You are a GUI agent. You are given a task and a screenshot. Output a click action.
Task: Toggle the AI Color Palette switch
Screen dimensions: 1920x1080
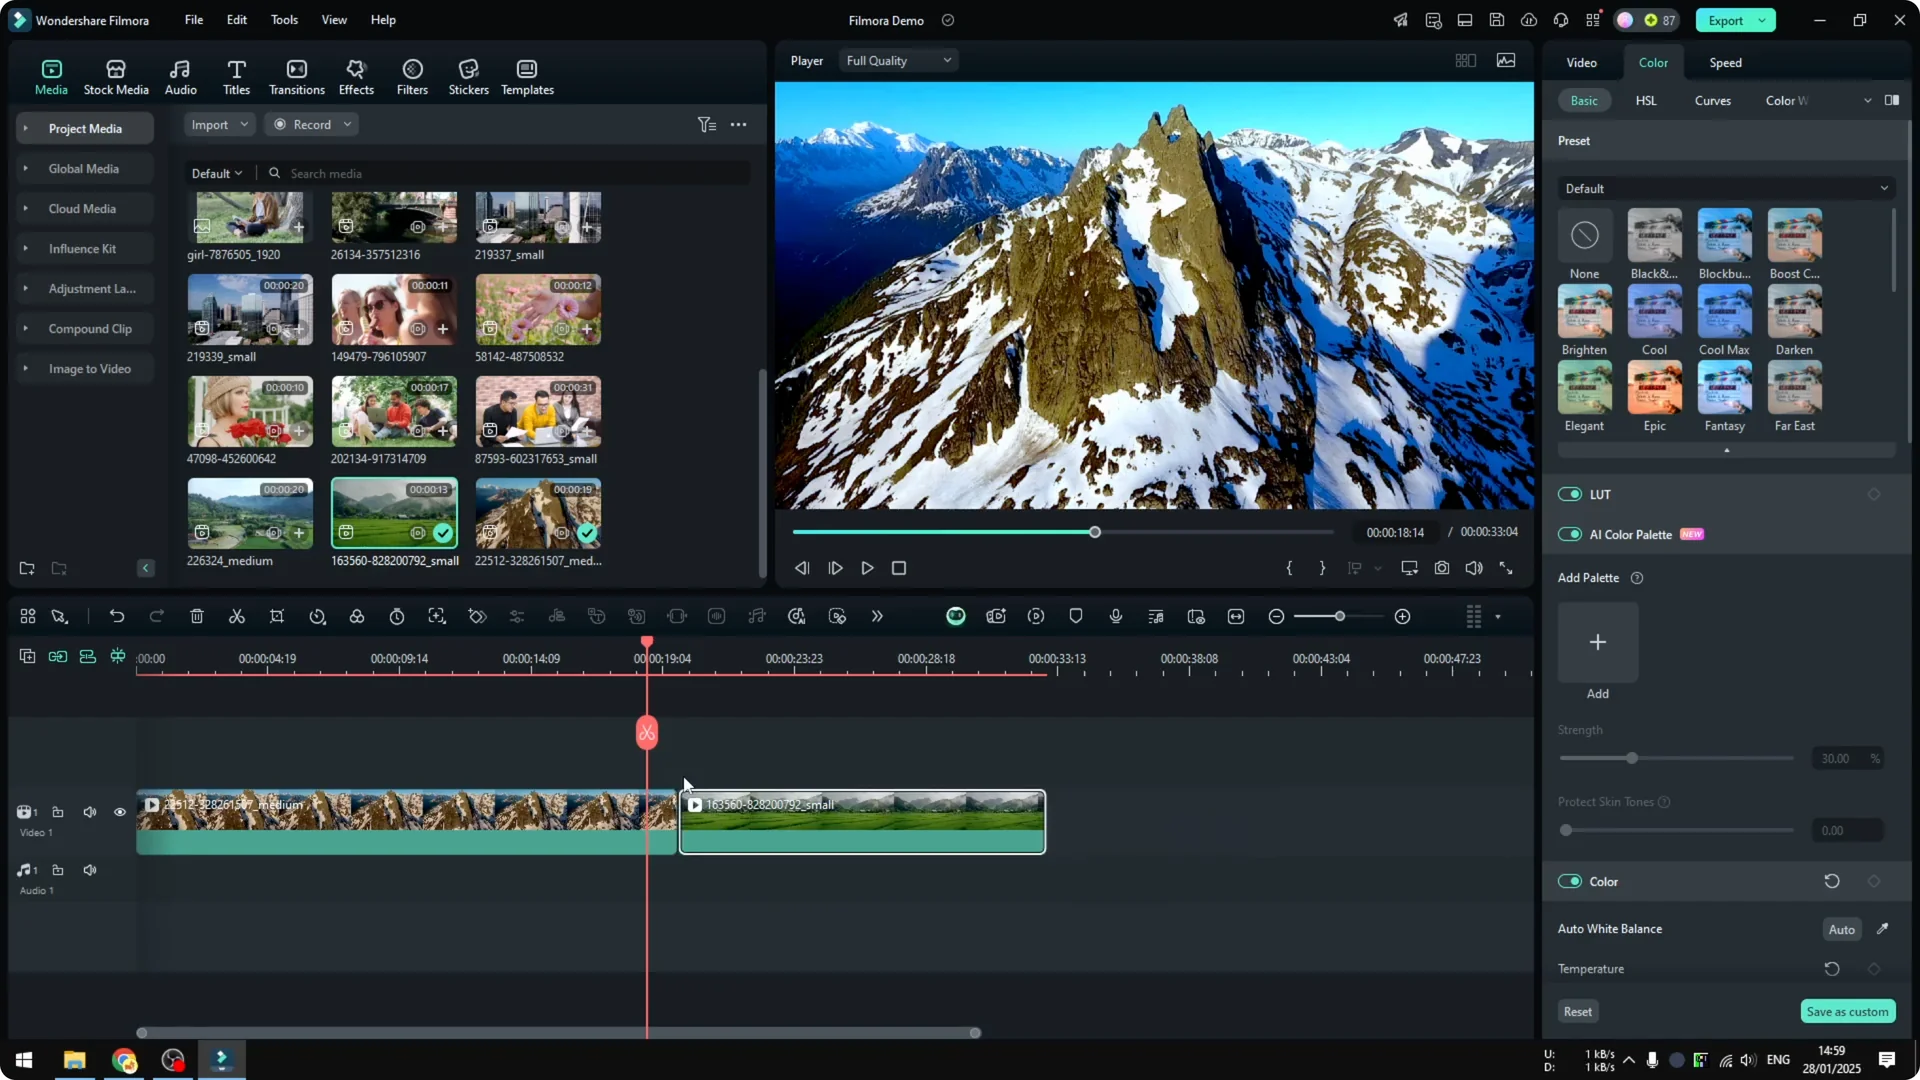(1570, 534)
